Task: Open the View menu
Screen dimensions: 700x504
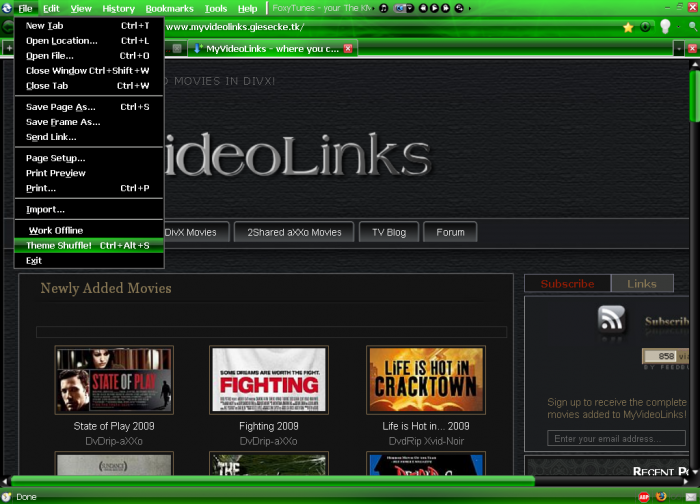Action: [x=81, y=8]
